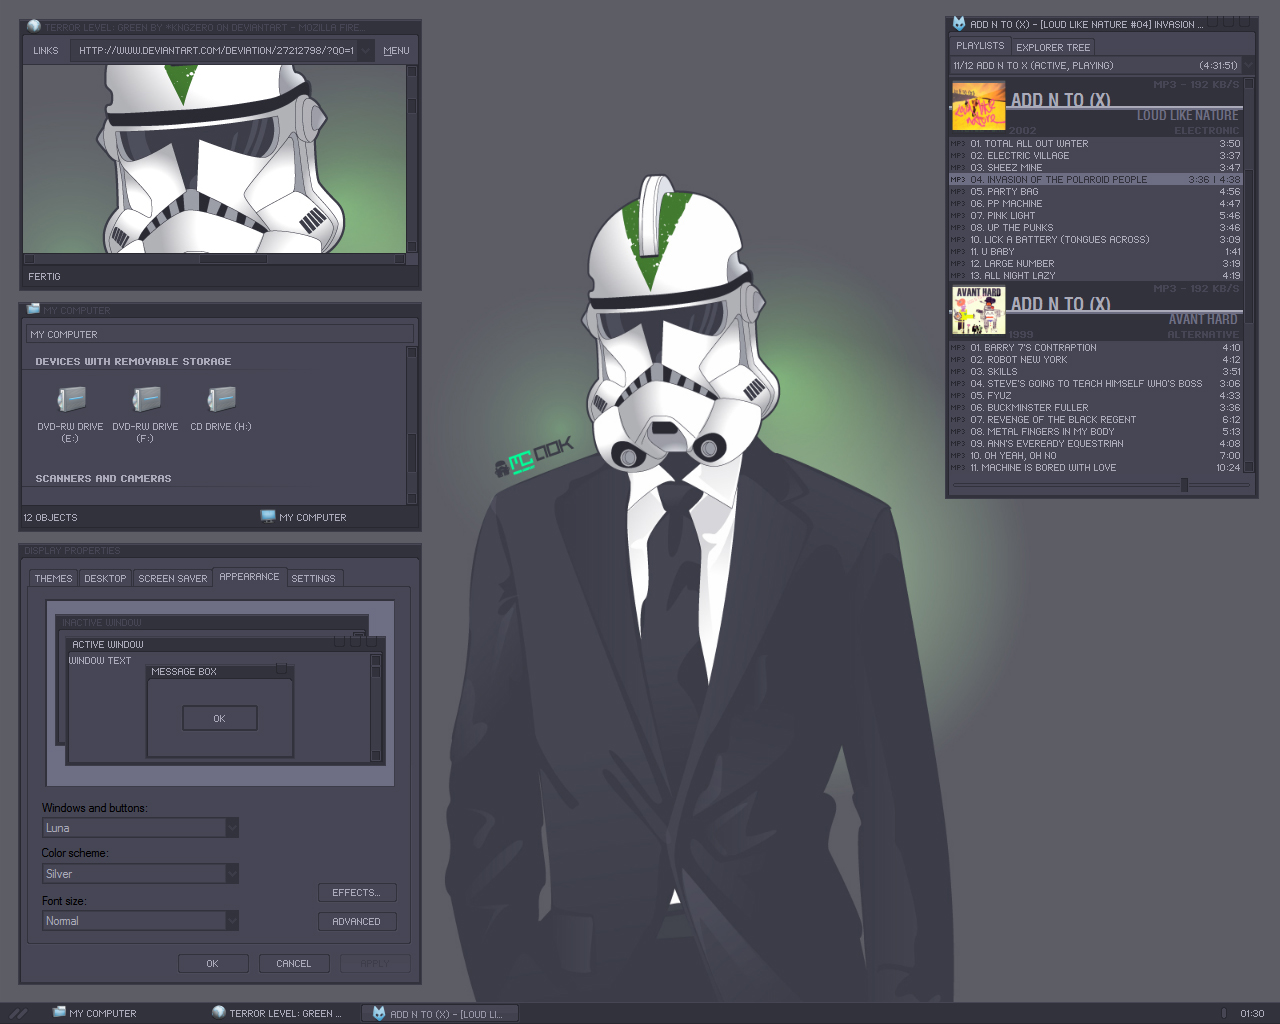Viewport: 1280px width, 1024px height.
Task: Click the Effects button
Action: tap(357, 892)
